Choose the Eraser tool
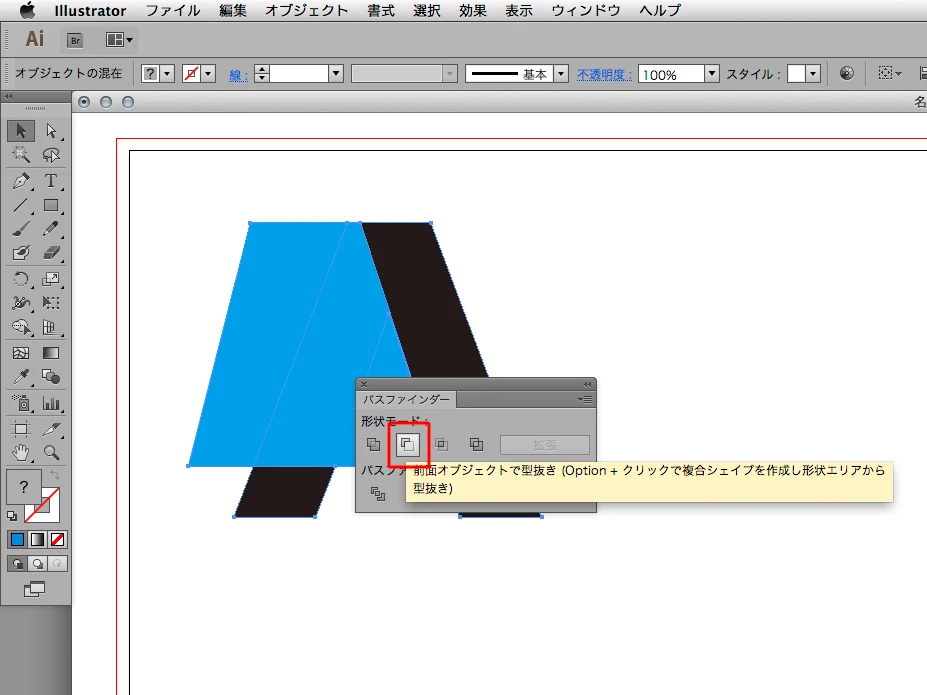Viewport: 927px width, 695px height. point(51,254)
